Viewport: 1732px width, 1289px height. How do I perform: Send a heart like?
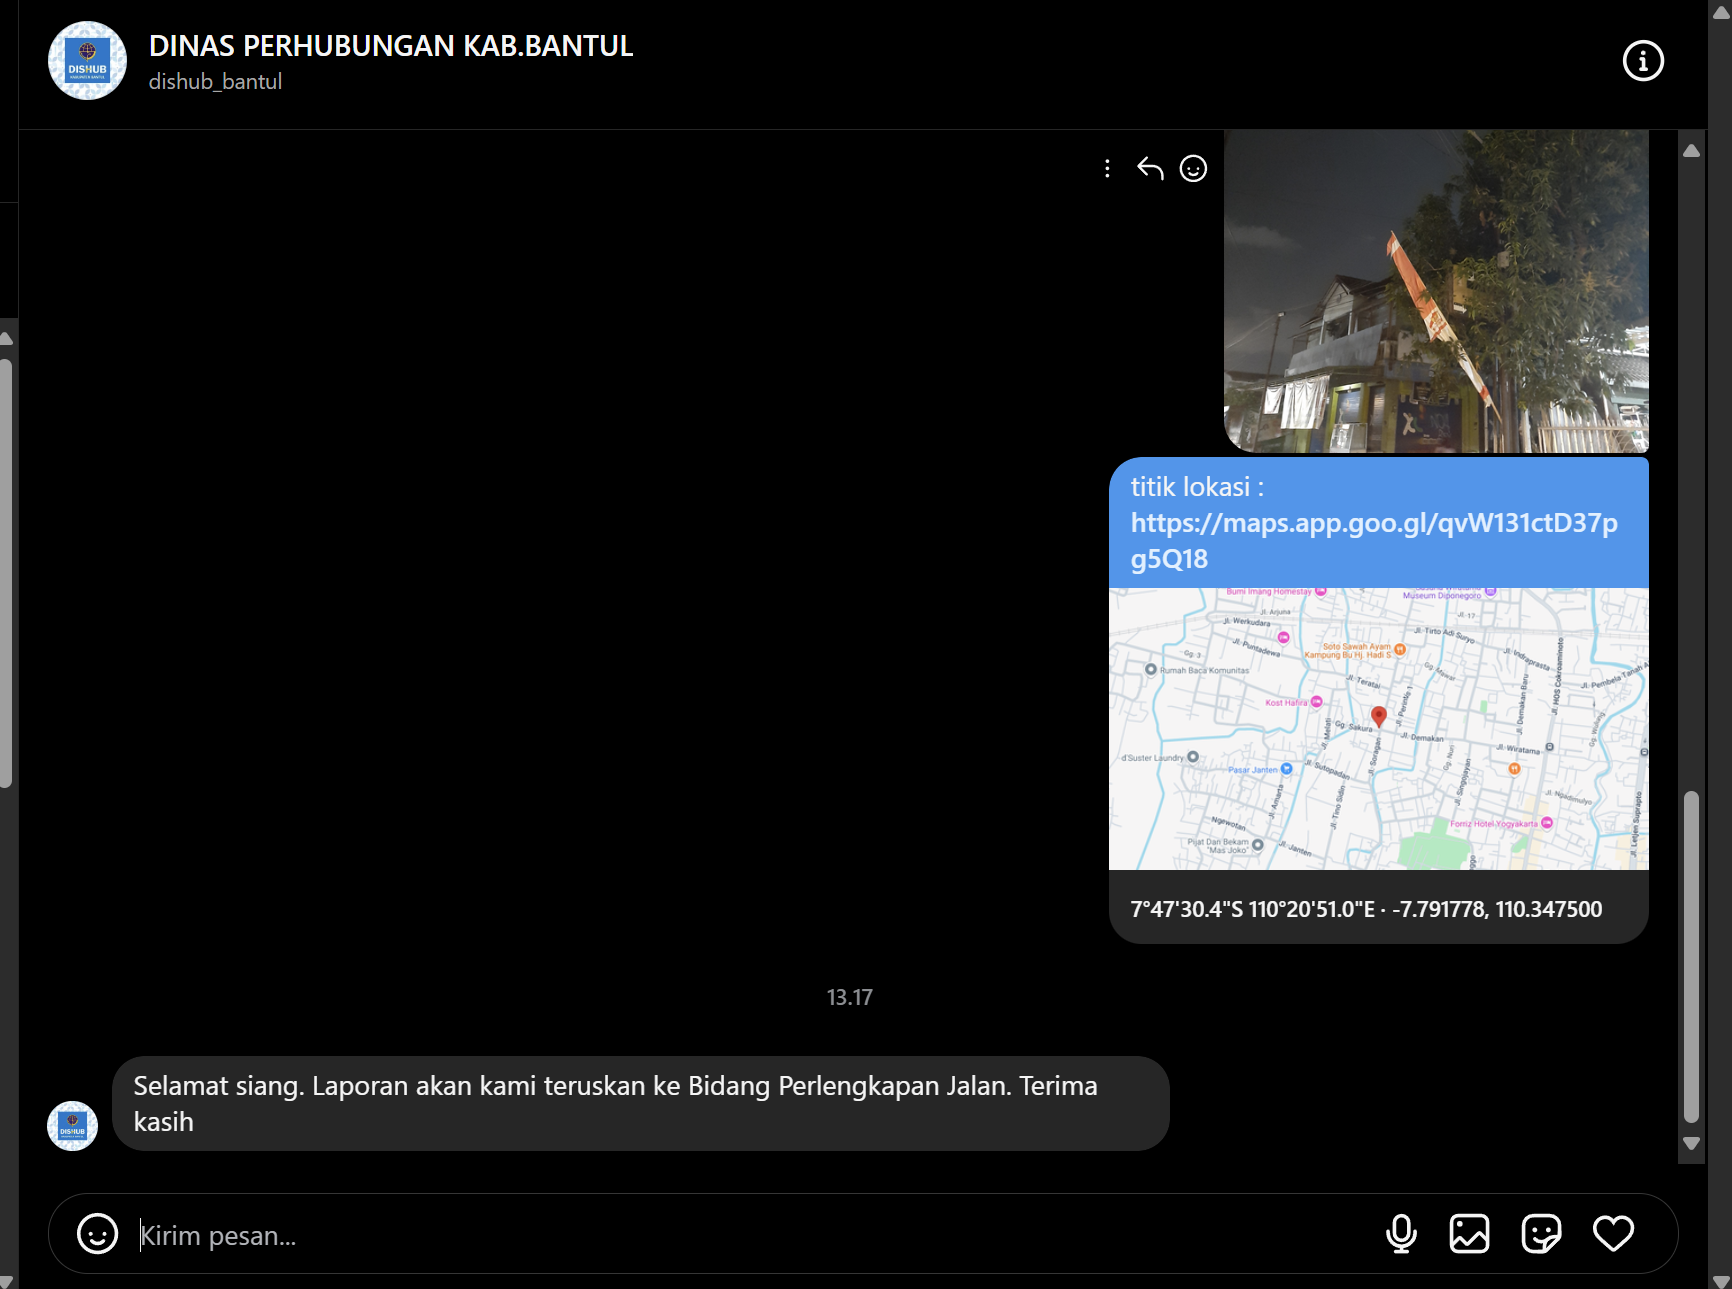(1613, 1234)
